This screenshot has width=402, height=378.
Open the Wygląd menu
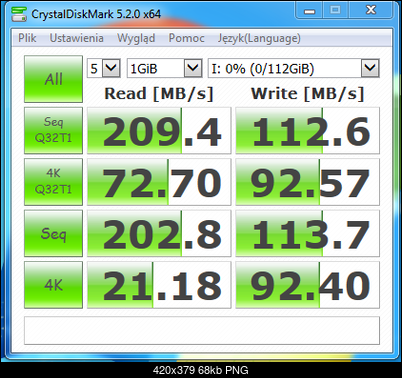pyautogui.click(x=136, y=38)
